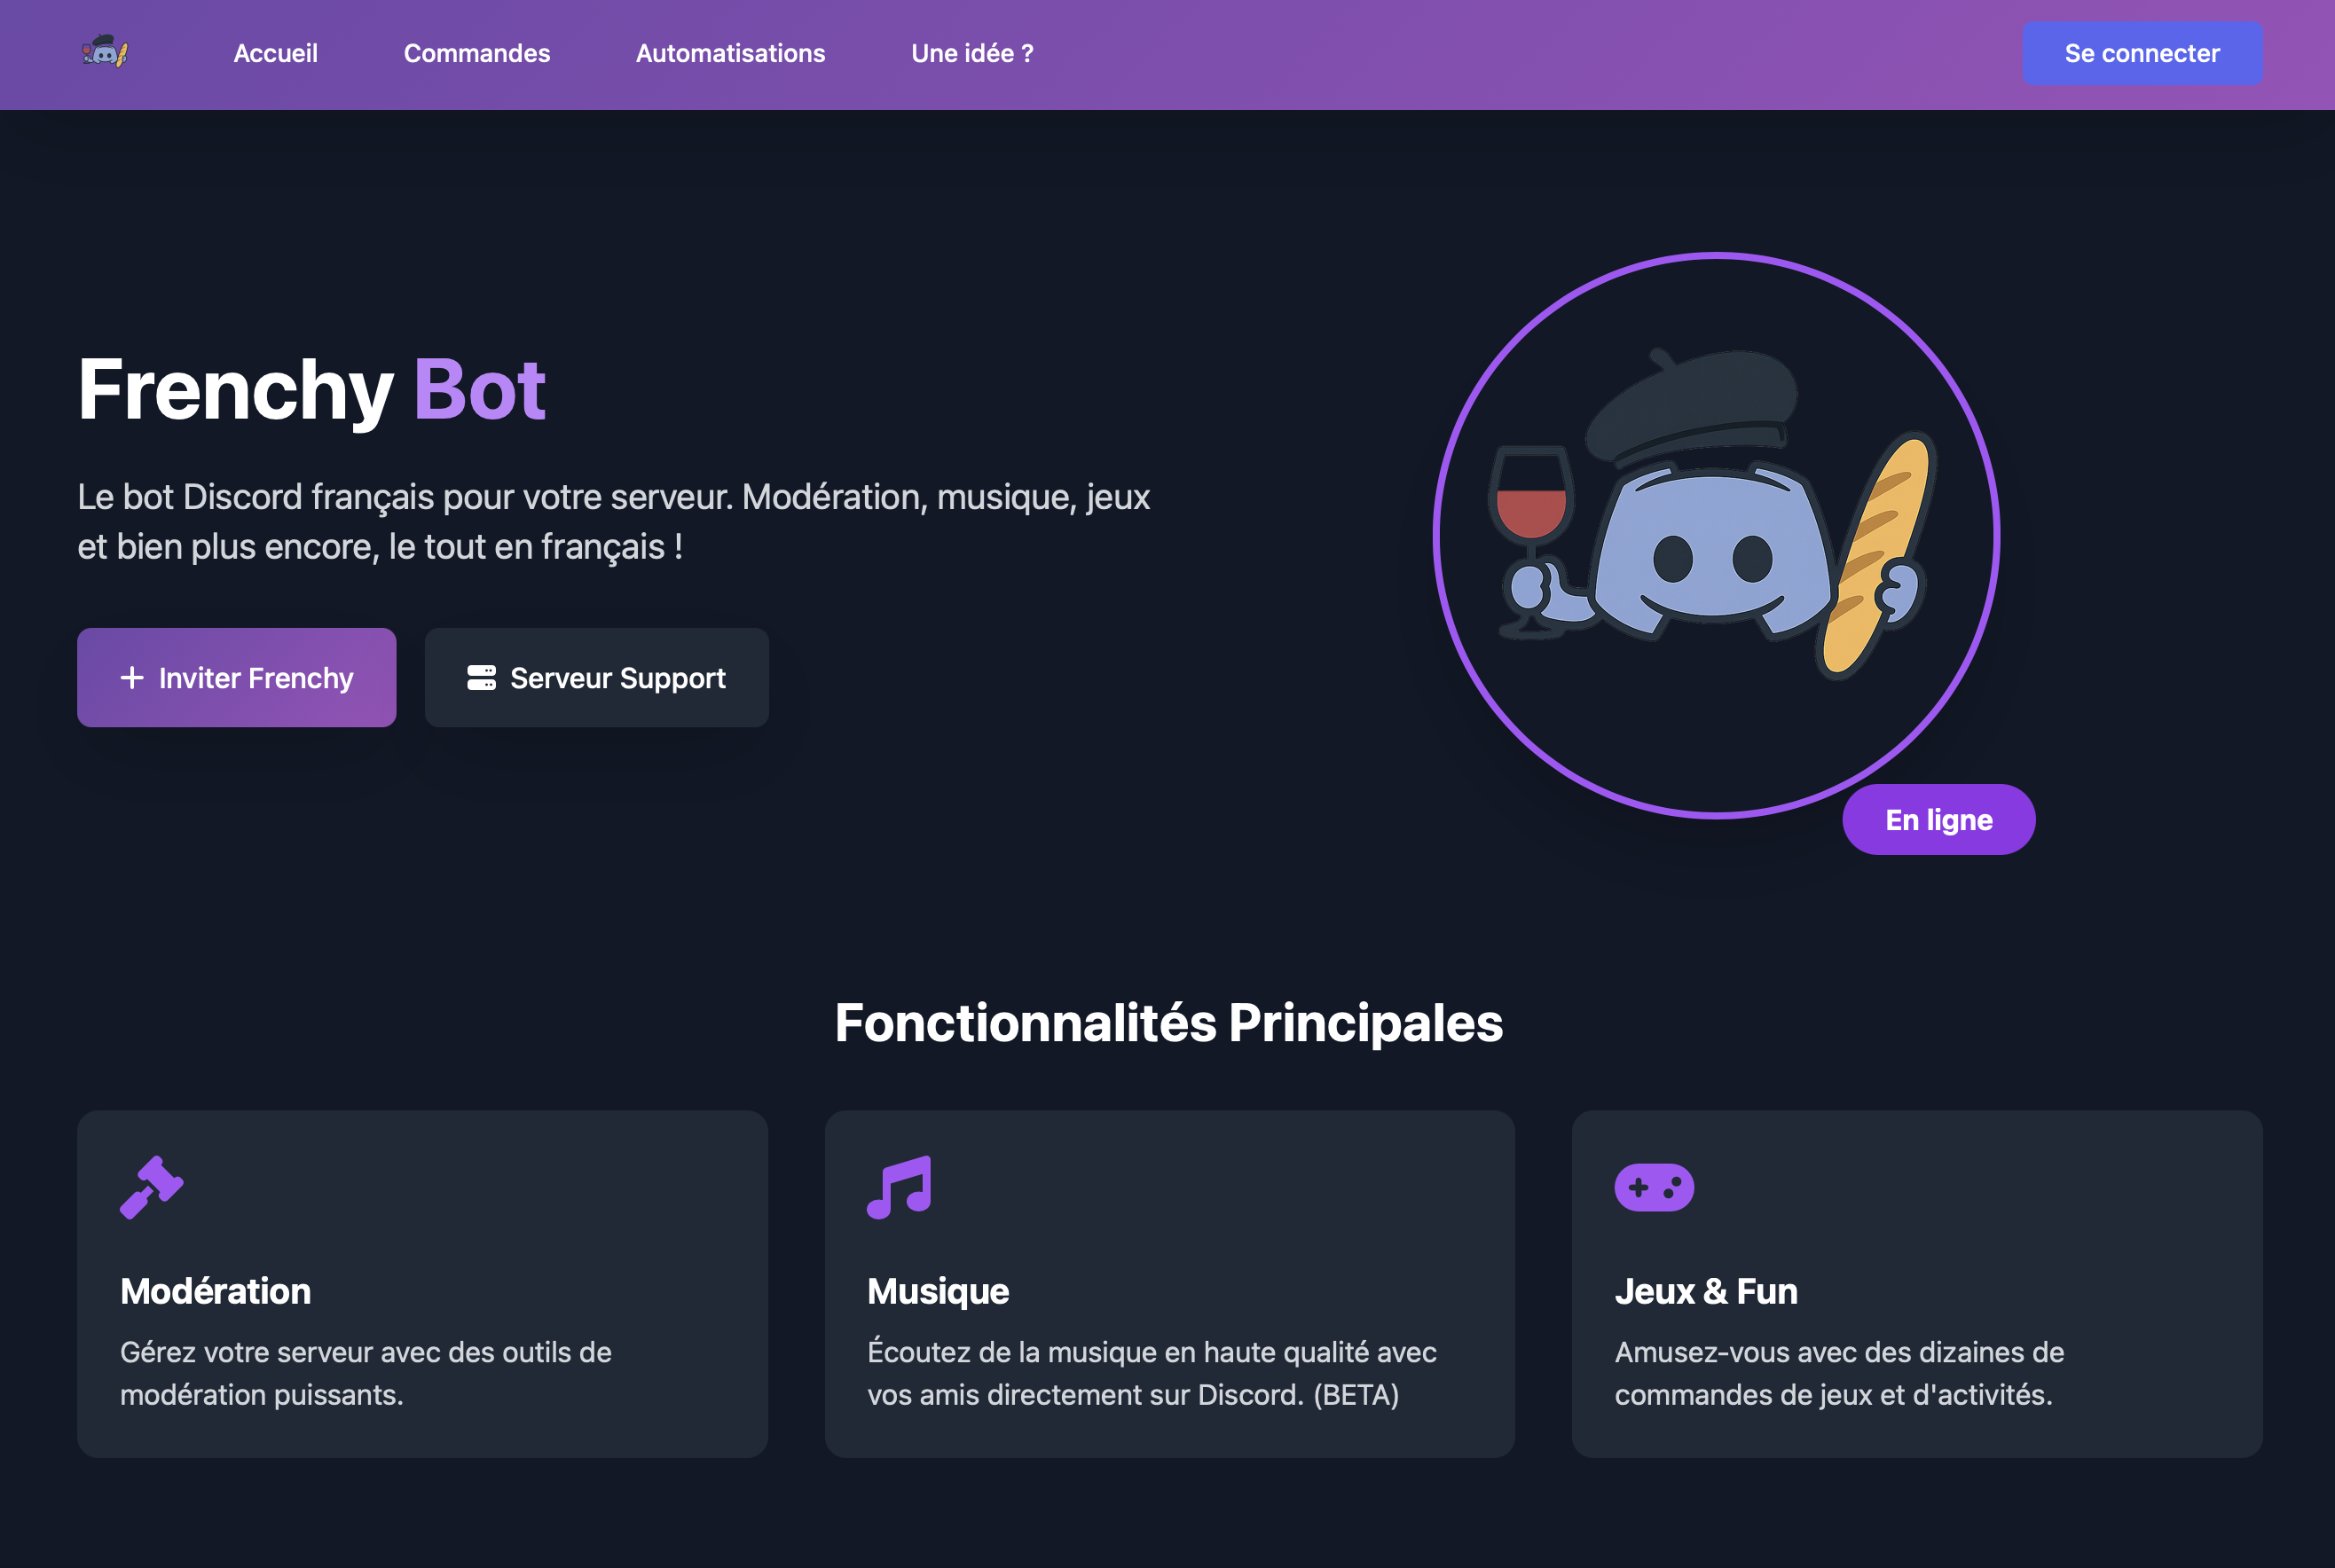This screenshot has width=2335, height=1568.
Task: Click the Inviter Frenchy button
Action: click(x=237, y=678)
